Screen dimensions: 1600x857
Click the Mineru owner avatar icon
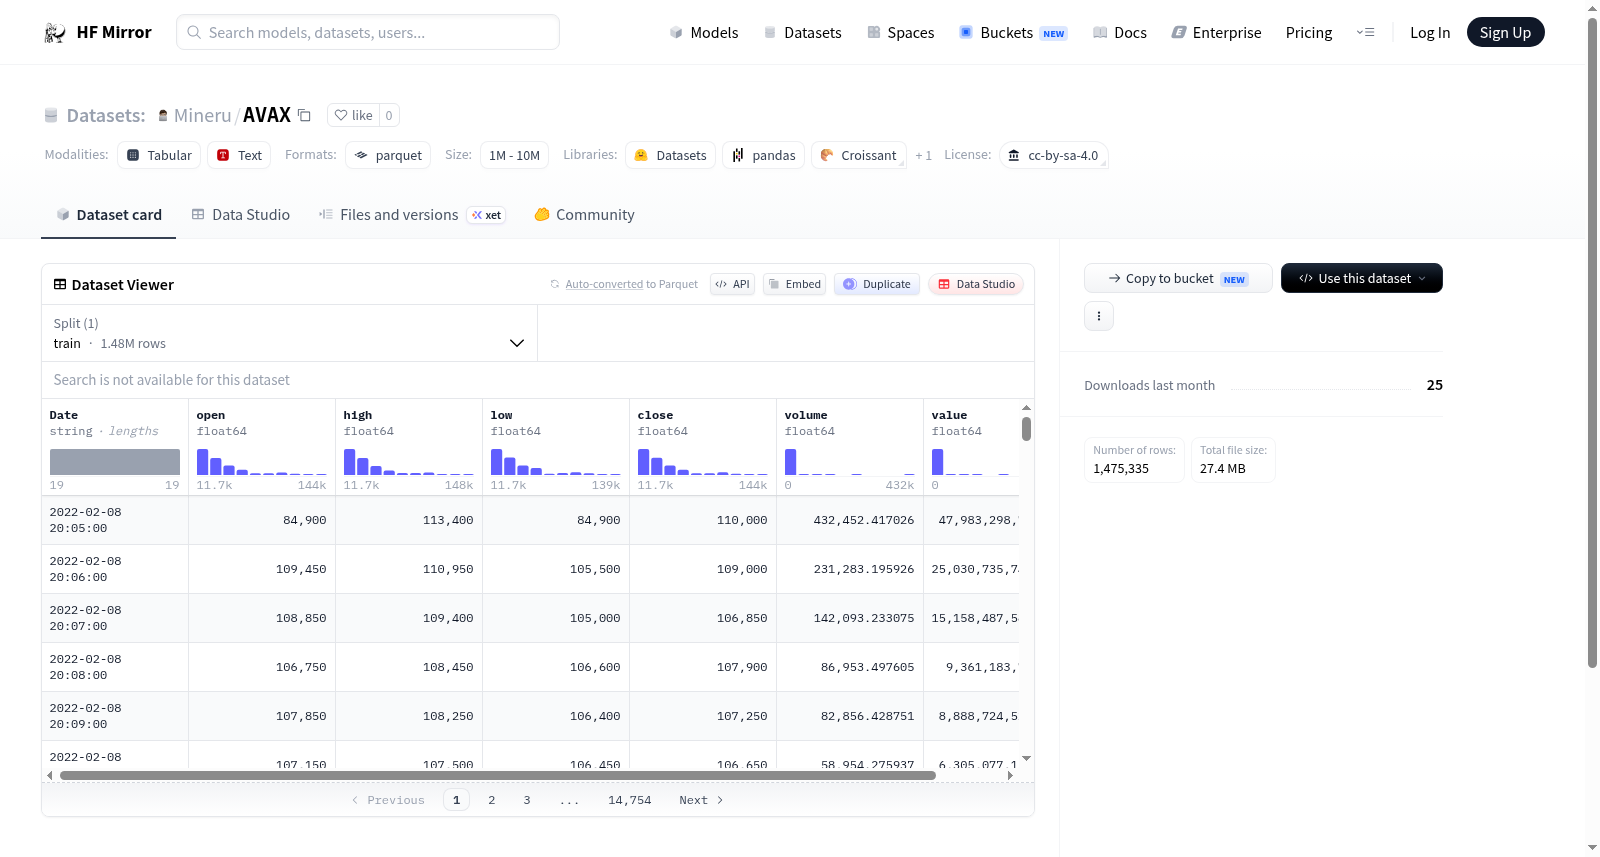(x=163, y=116)
